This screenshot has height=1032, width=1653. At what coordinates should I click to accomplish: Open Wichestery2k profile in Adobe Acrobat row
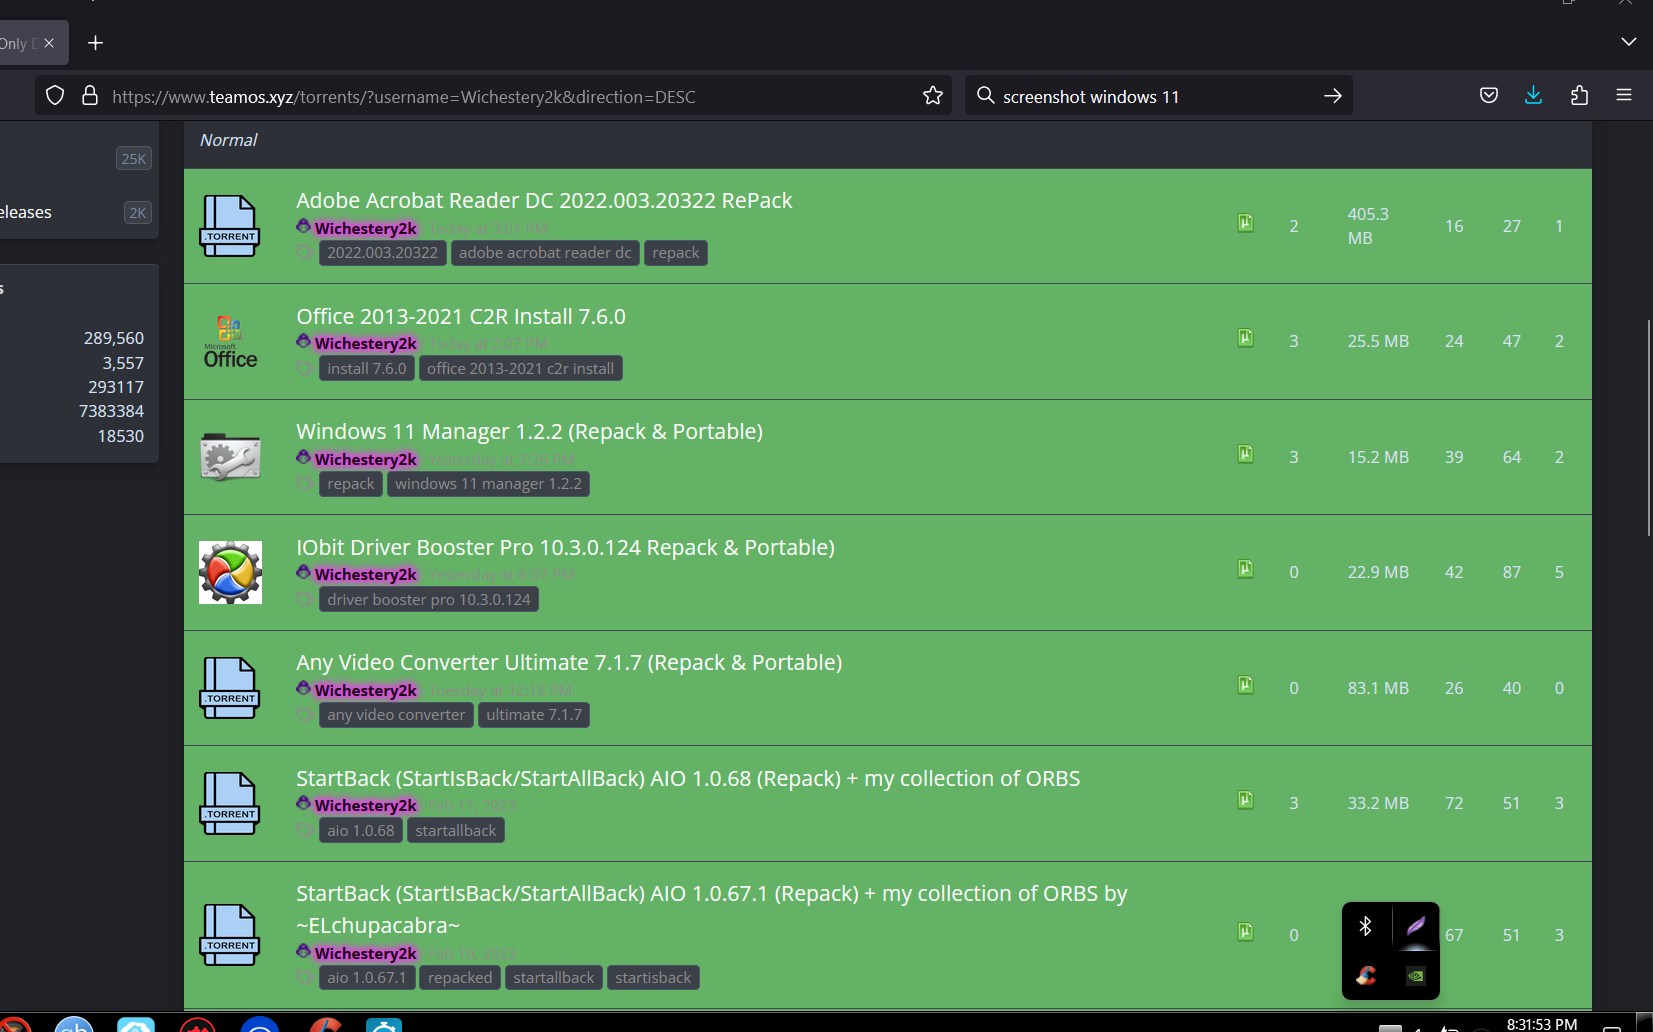pyautogui.click(x=366, y=228)
